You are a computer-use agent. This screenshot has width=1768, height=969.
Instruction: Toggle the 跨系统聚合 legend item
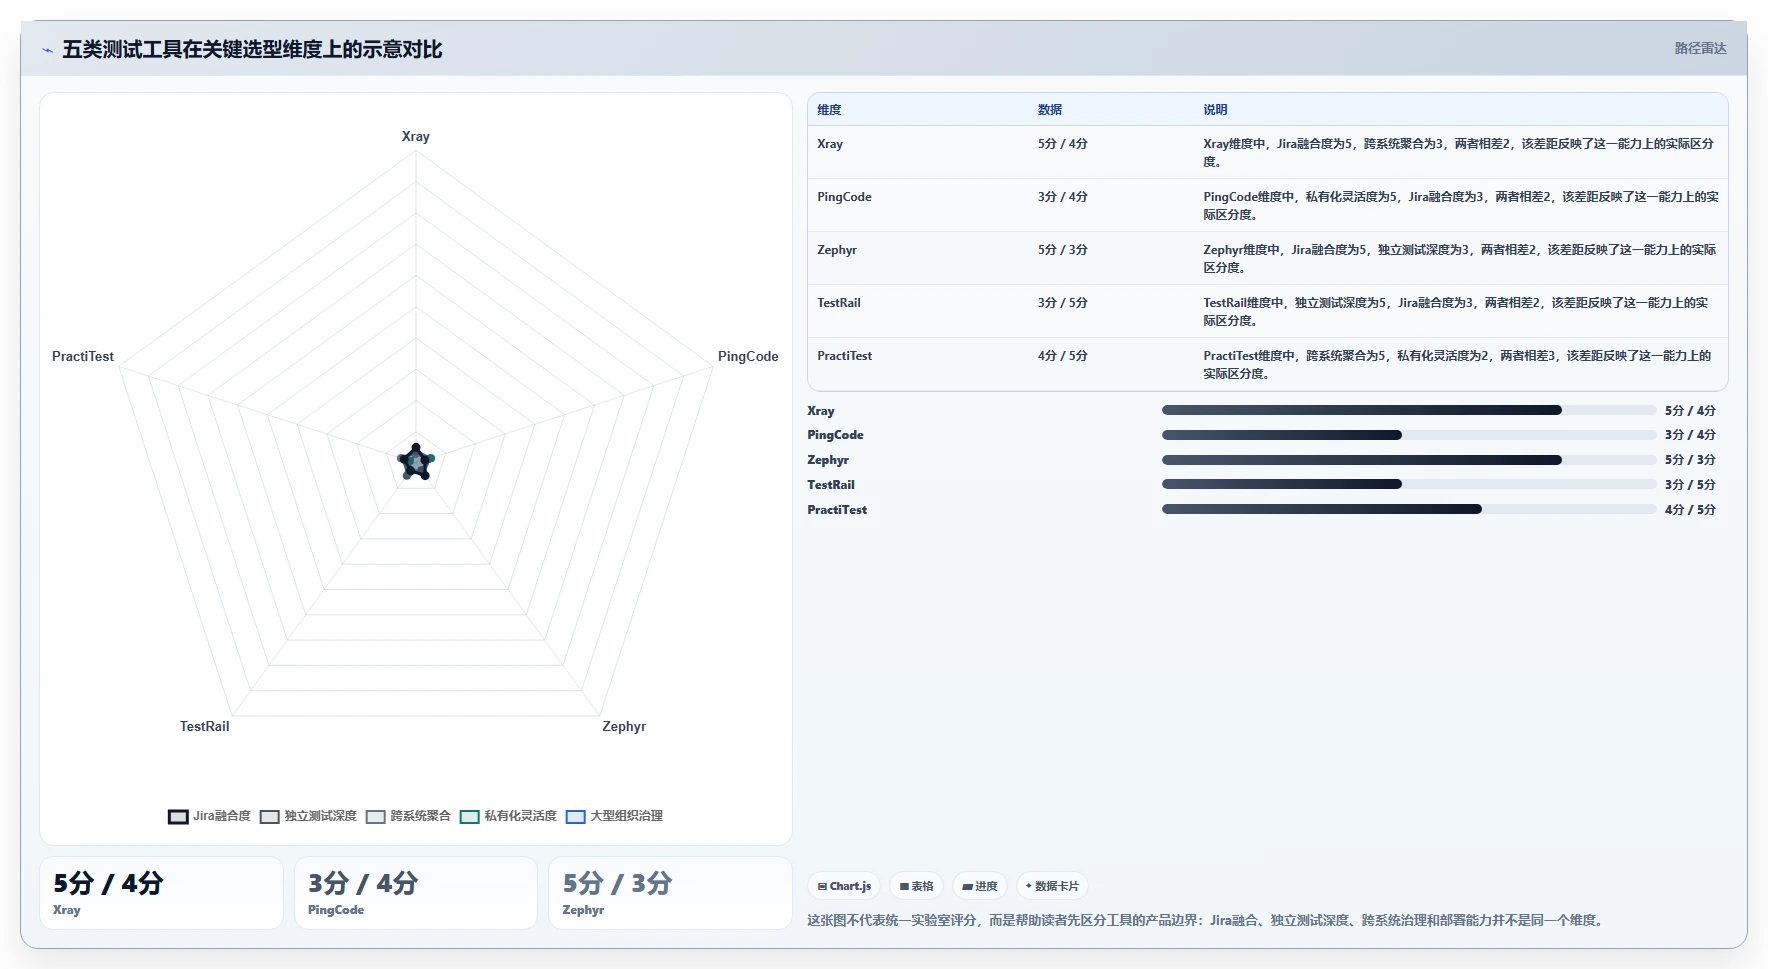(x=408, y=816)
